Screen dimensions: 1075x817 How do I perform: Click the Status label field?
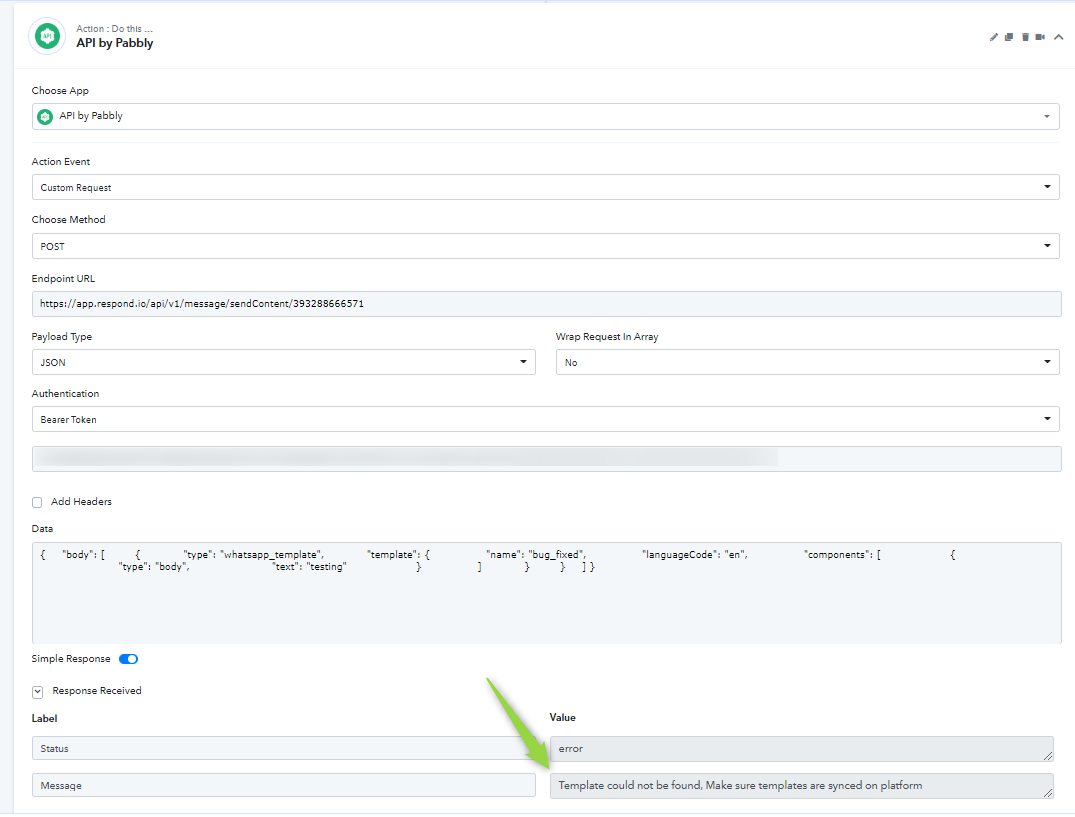point(284,748)
